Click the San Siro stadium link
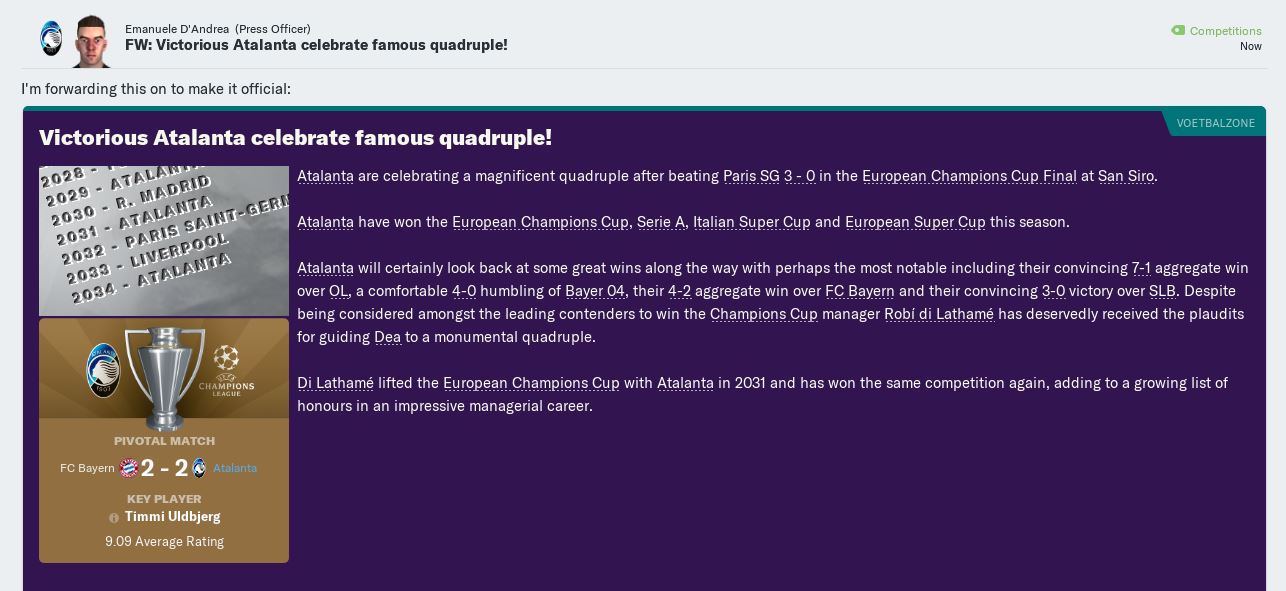 (1126, 176)
